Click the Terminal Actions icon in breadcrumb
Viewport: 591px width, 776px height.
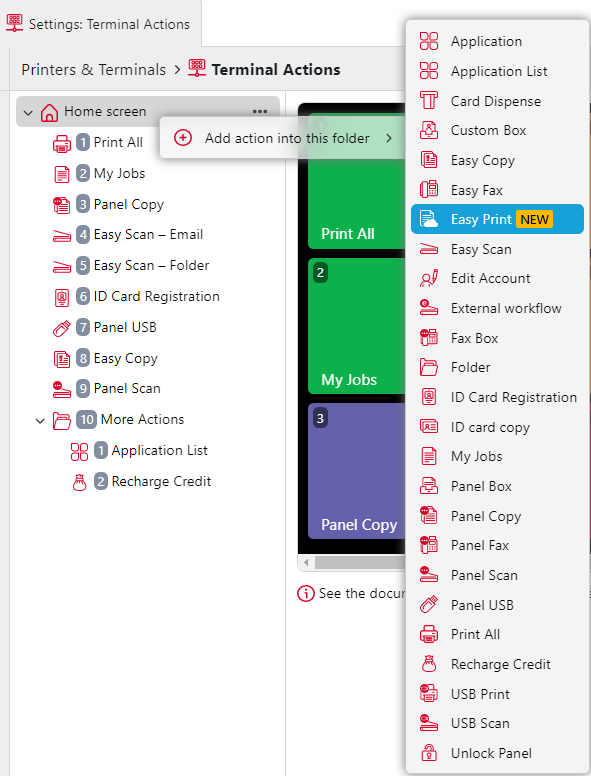tap(197, 68)
